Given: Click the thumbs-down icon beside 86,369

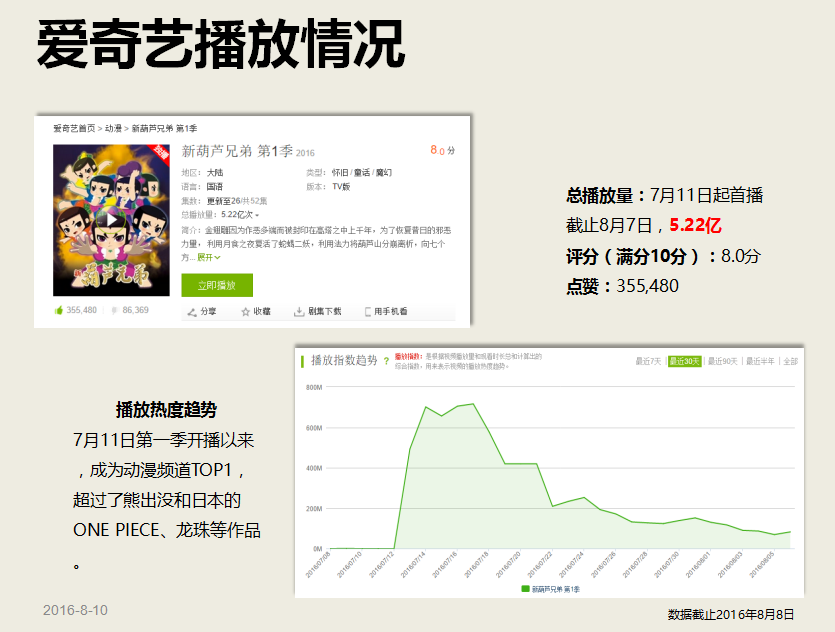Looking at the screenshot, I should click(x=114, y=310).
